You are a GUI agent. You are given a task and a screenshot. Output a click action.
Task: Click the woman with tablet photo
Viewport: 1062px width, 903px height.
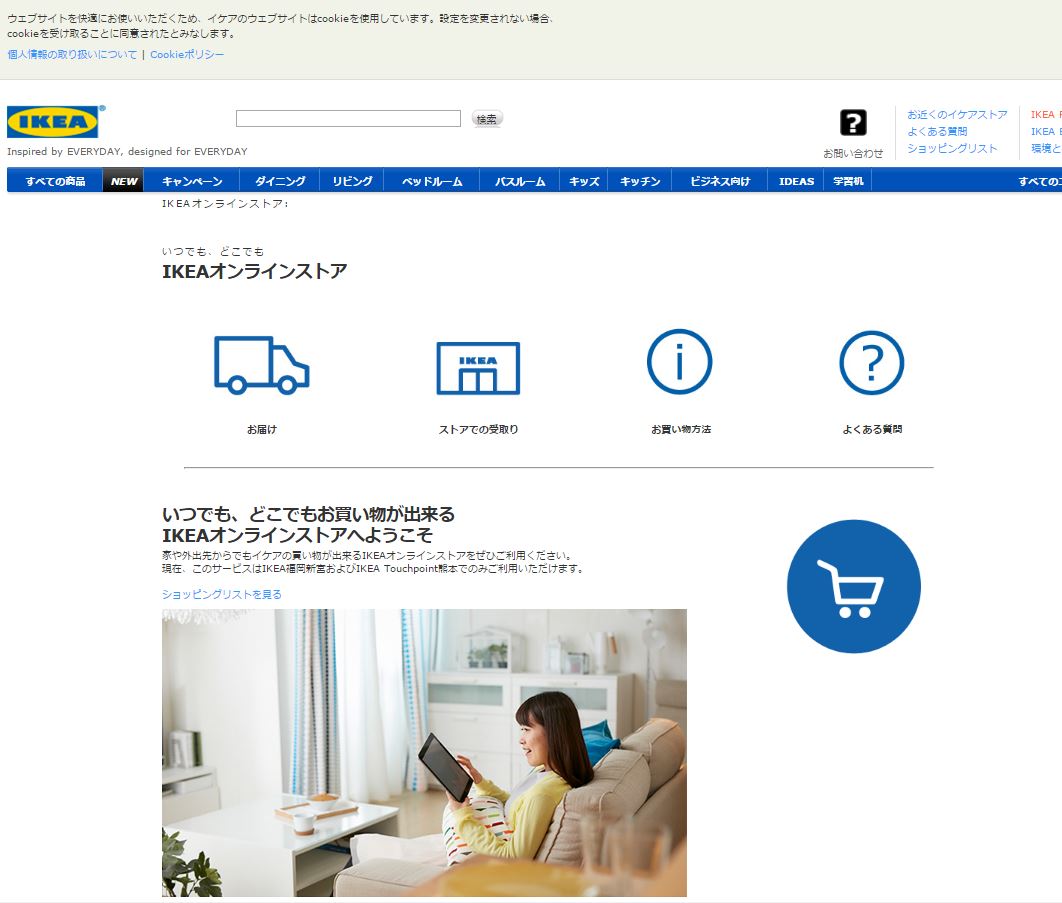pyautogui.click(x=424, y=752)
